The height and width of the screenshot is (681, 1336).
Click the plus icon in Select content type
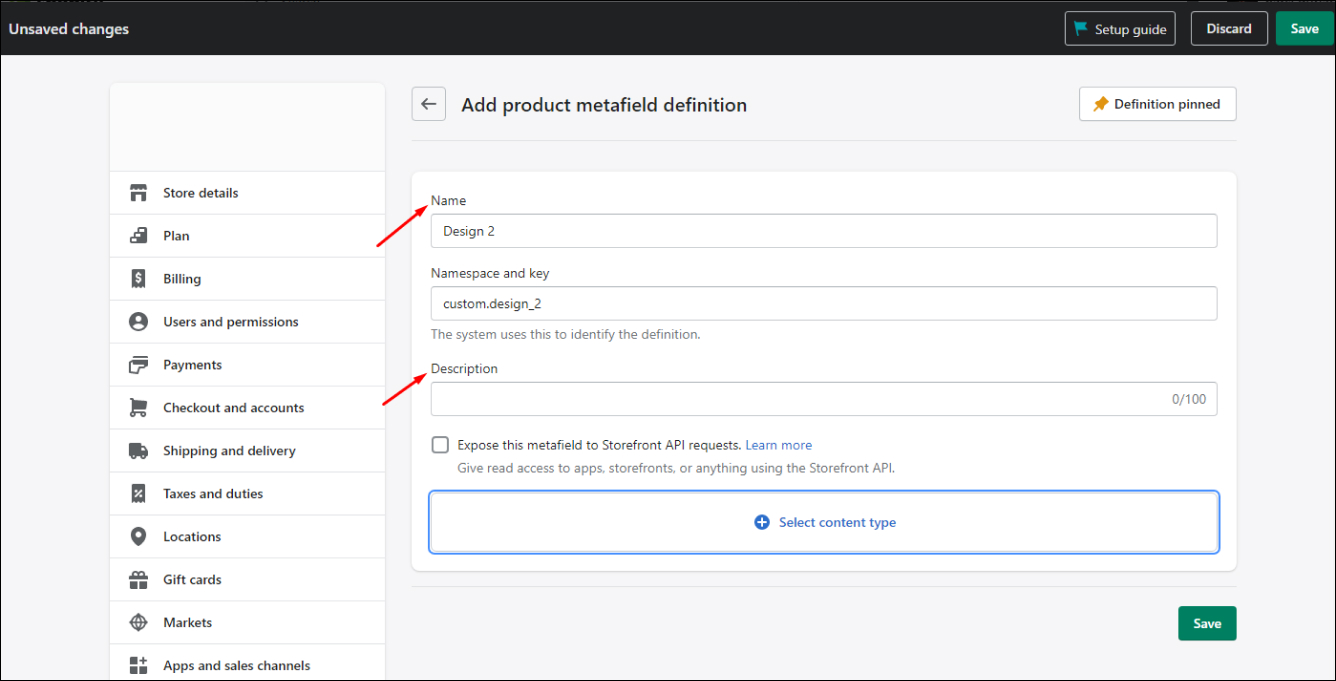click(x=762, y=522)
